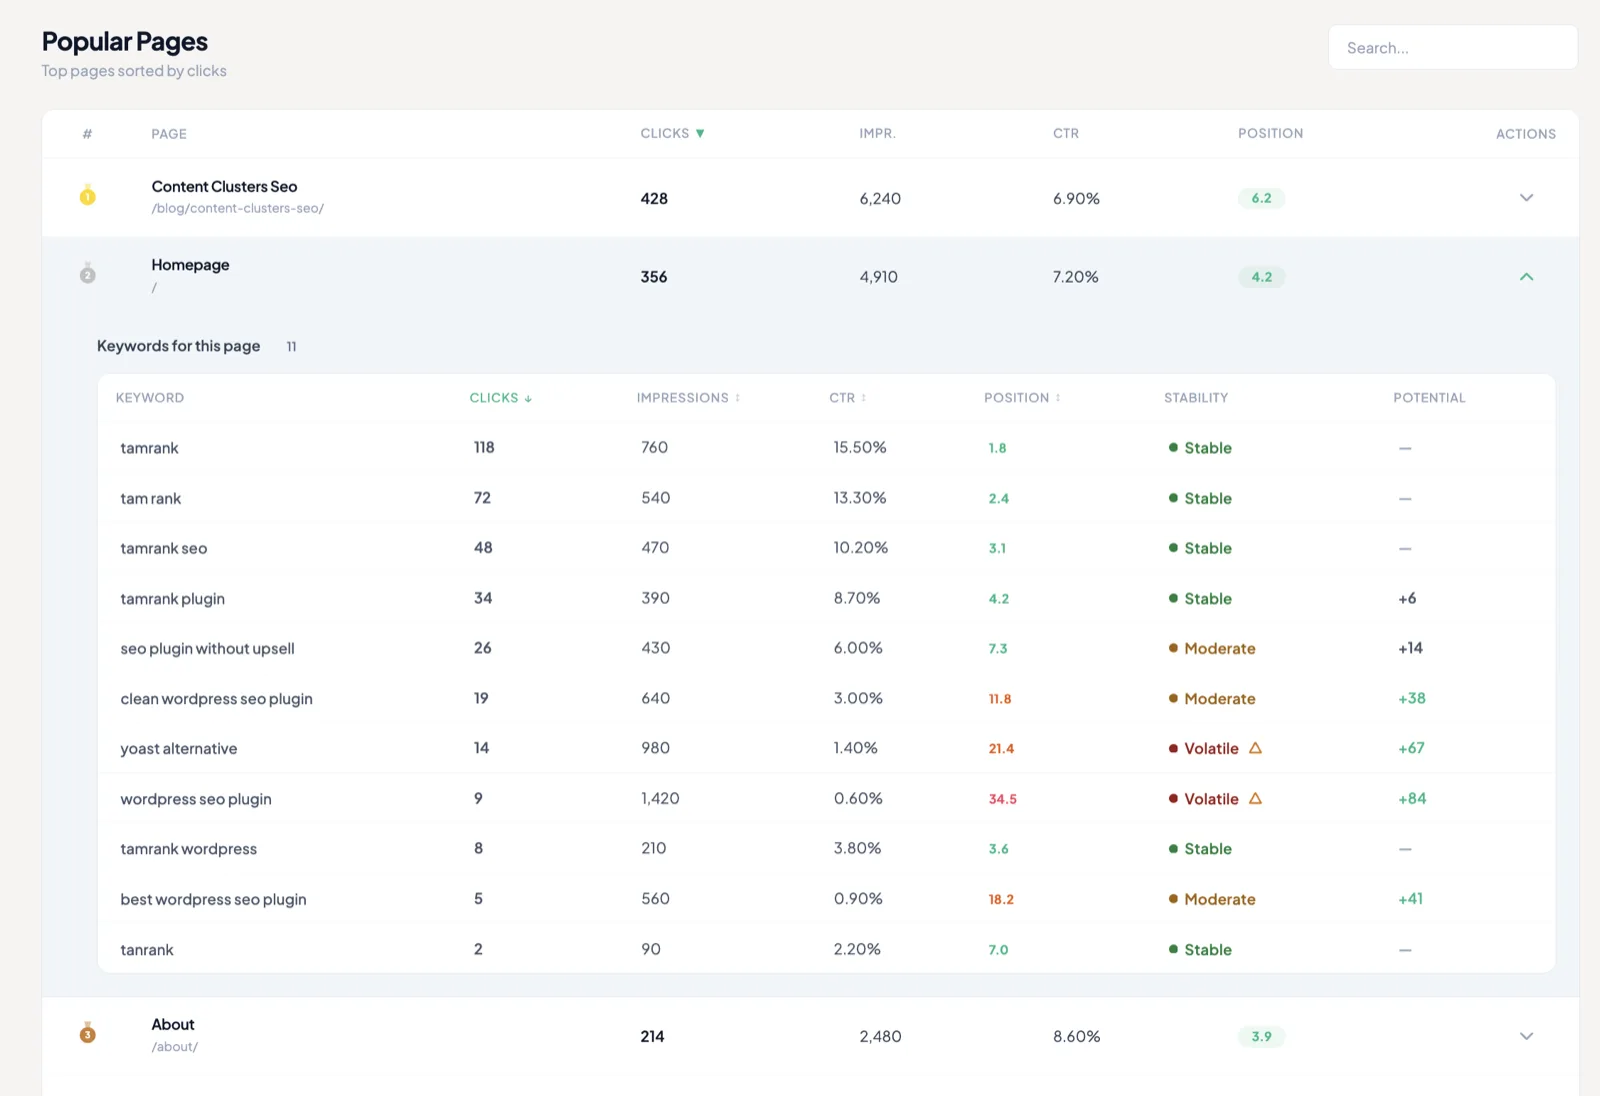Click the +14 potential value

(x=1410, y=648)
